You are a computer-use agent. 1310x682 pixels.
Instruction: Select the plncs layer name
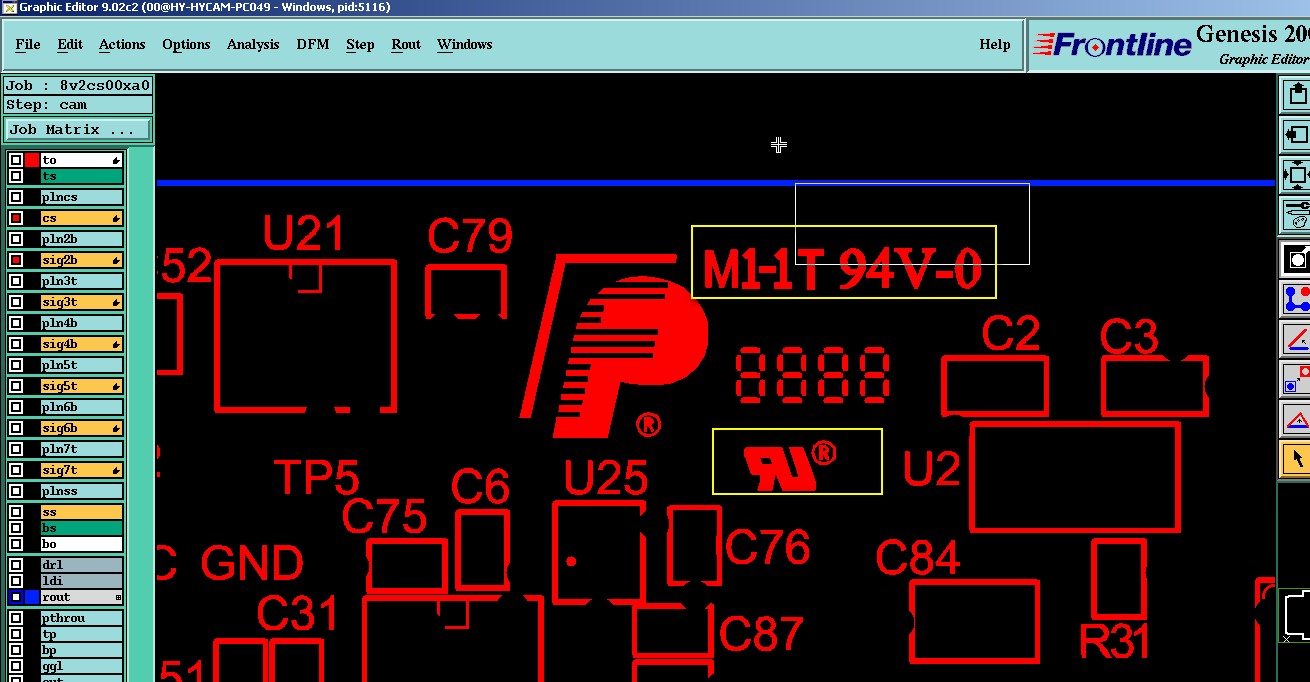tap(81, 197)
